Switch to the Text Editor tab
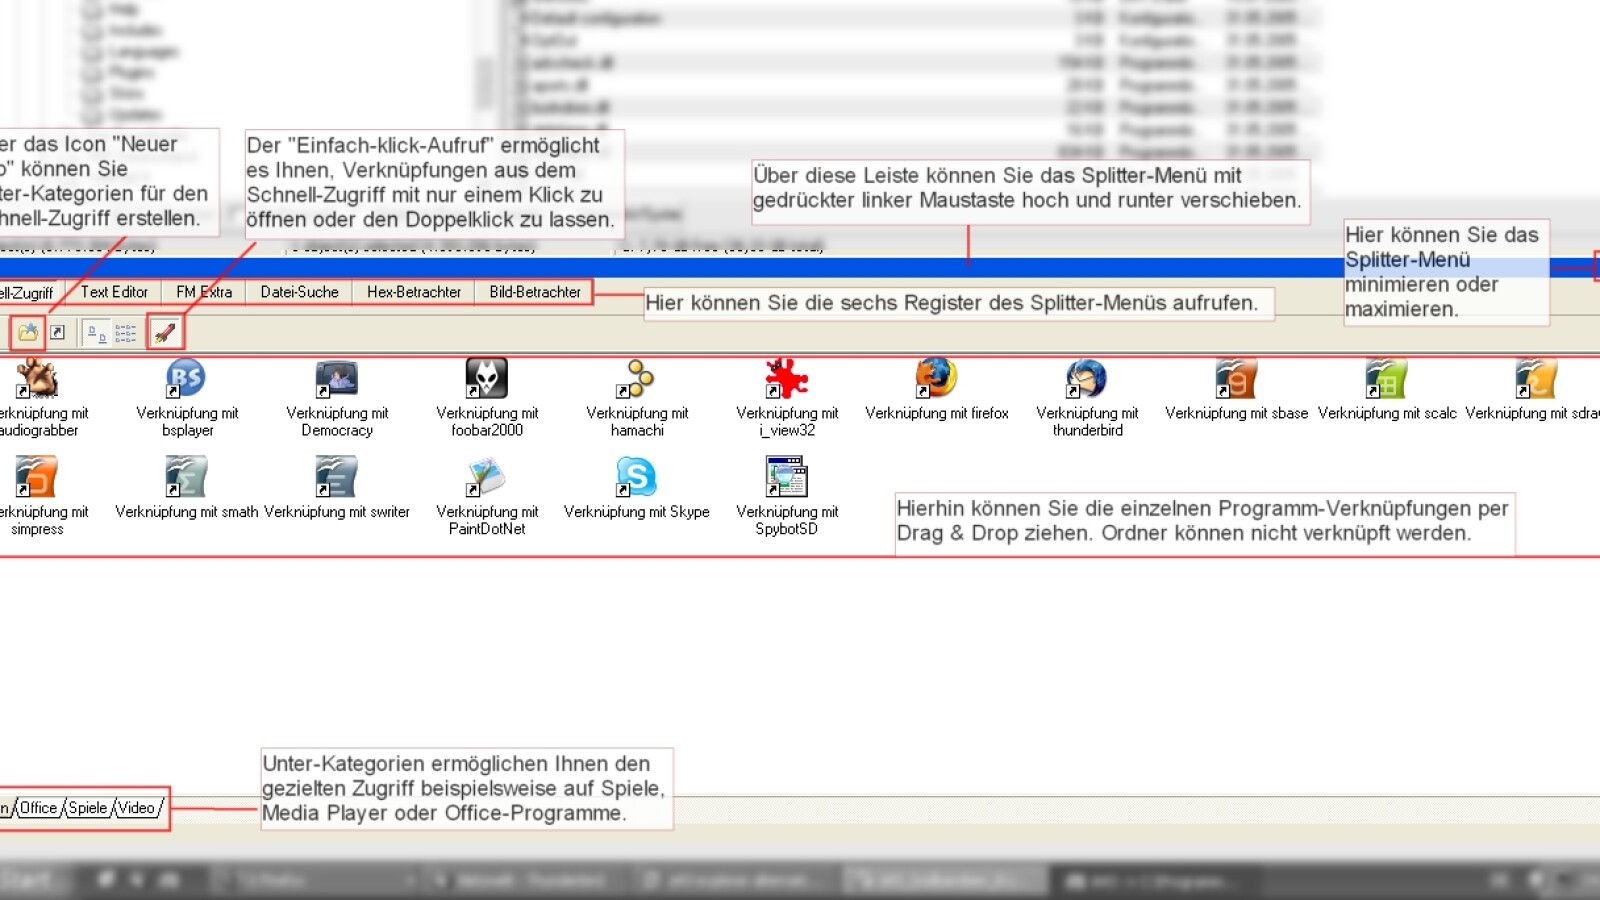This screenshot has height=900, width=1600. 114,292
